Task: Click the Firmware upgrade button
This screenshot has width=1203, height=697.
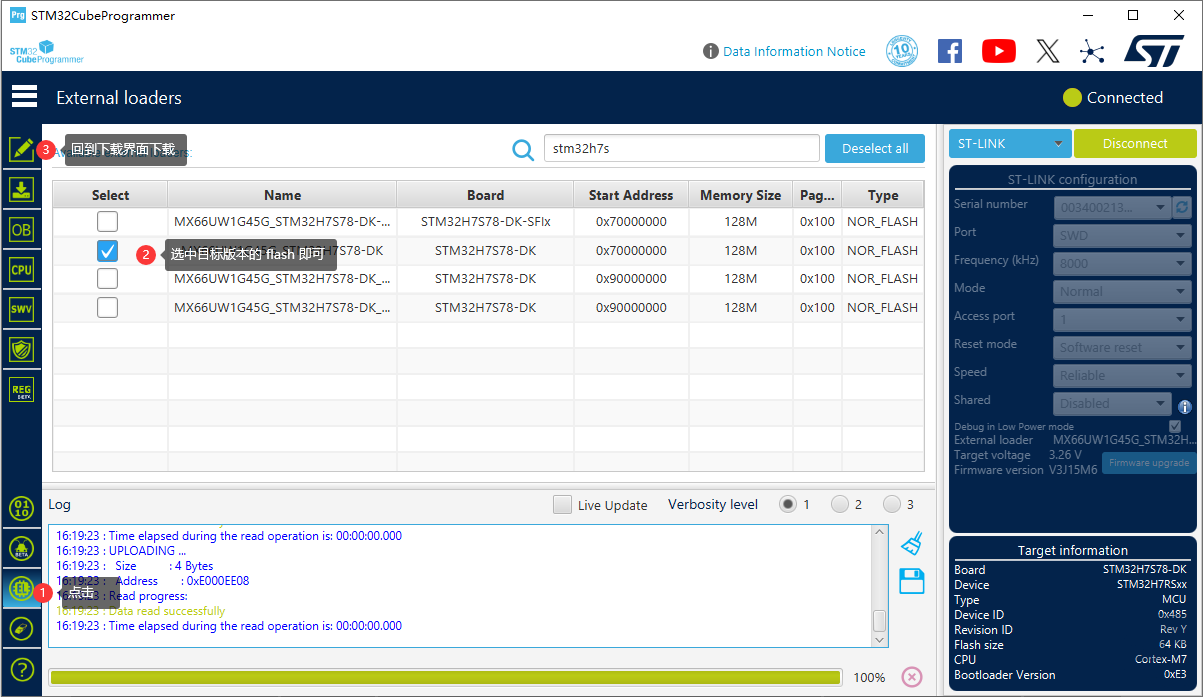Action: (1149, 462)
